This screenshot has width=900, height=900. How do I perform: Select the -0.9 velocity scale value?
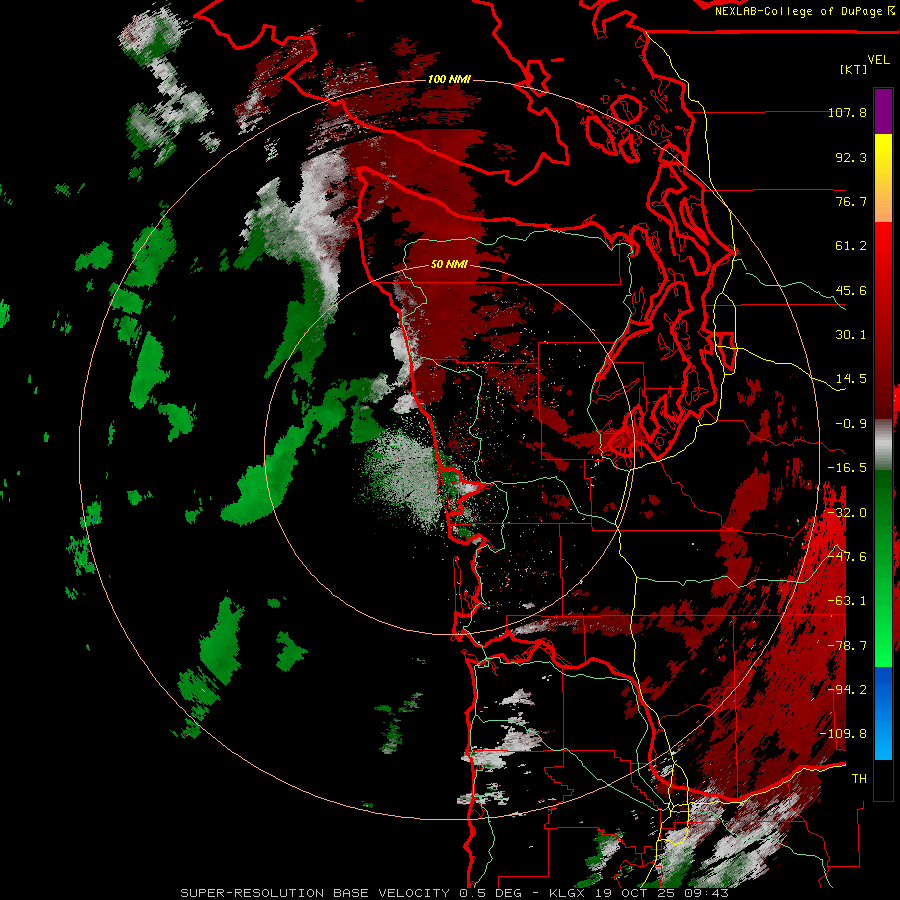pyautogui.click(x=851, y=424)
